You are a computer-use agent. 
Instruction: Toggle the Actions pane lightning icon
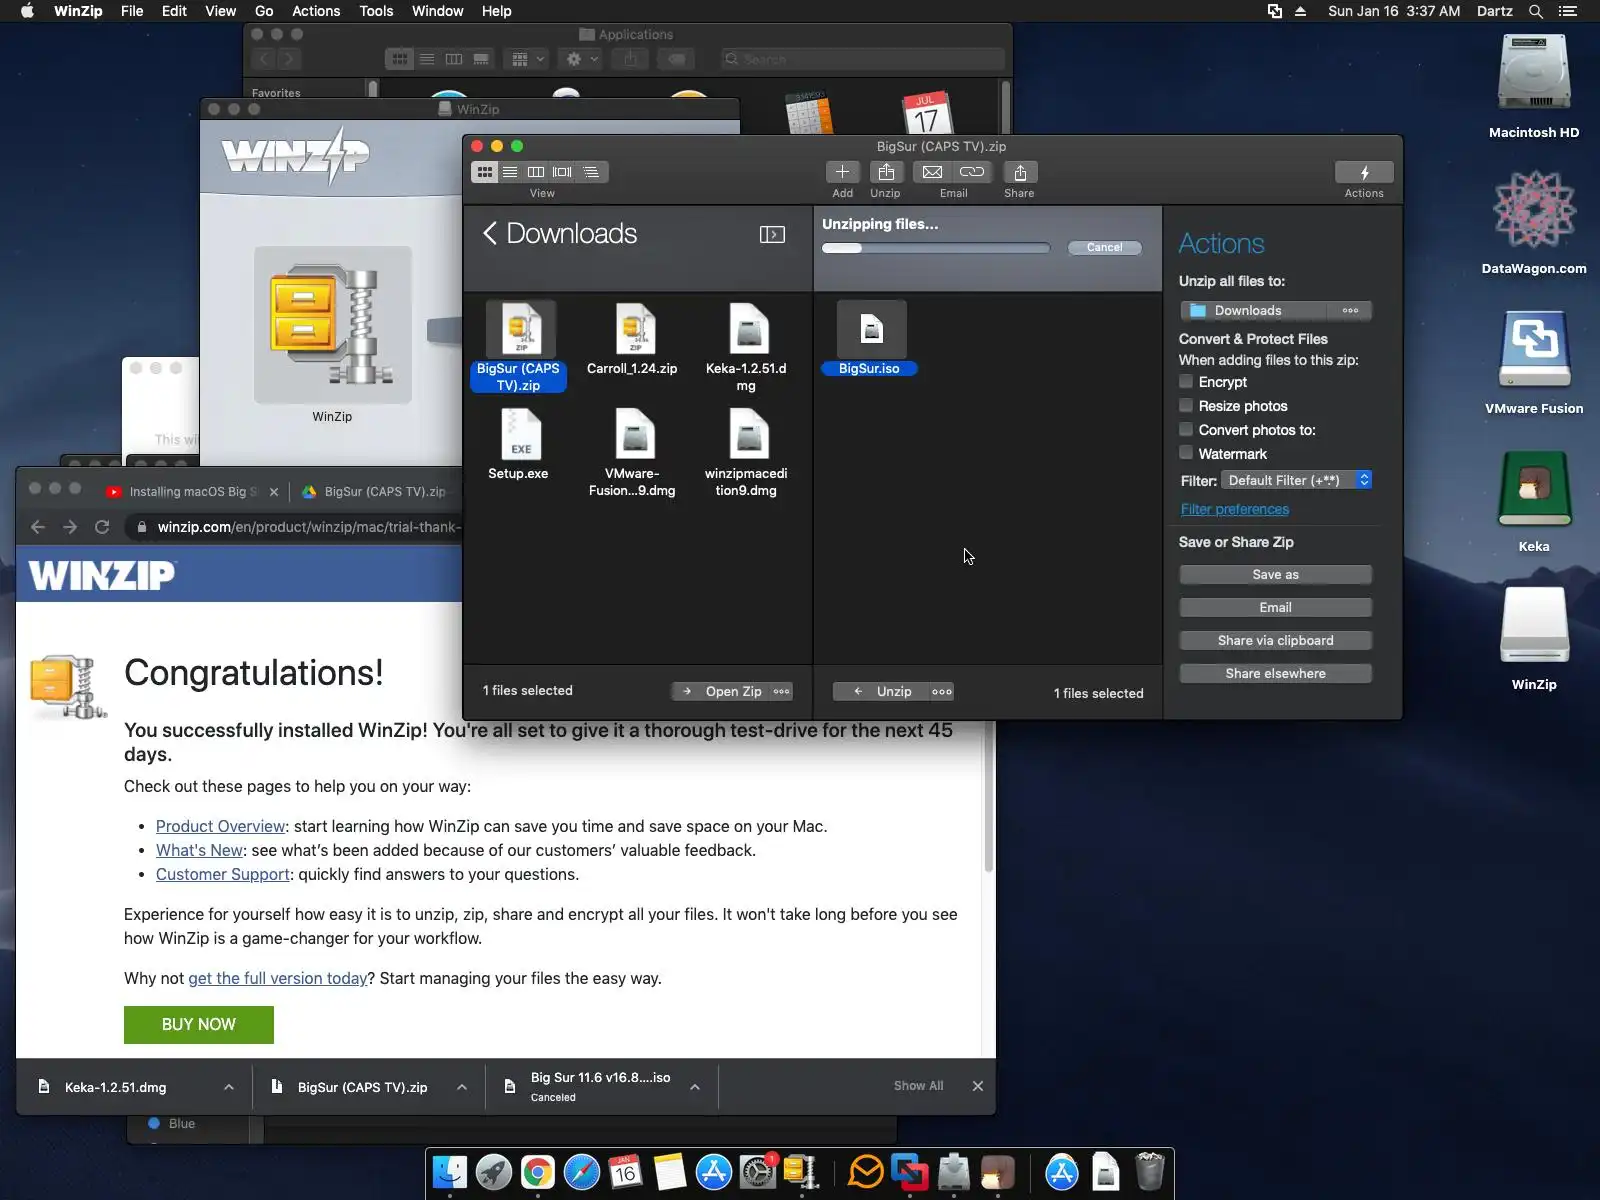tap(1364, 172)
